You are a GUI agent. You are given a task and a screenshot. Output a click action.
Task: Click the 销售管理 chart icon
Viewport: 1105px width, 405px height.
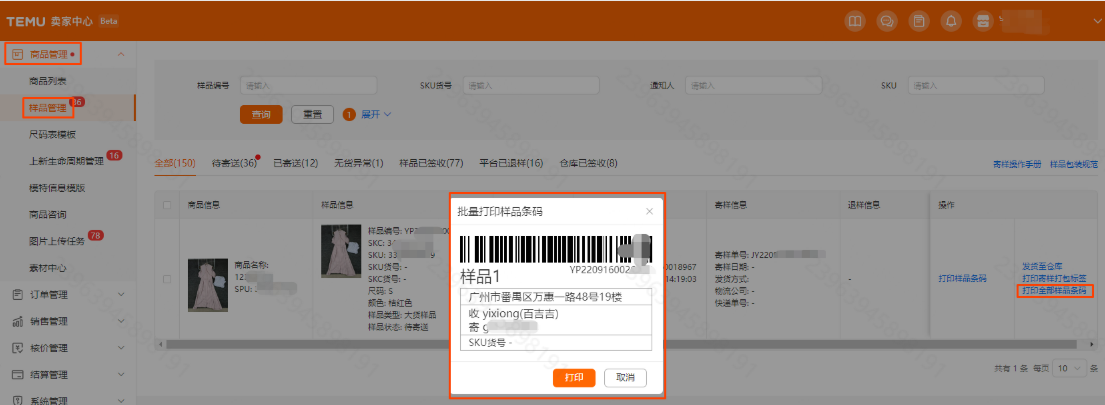click(x=18, y=321)
